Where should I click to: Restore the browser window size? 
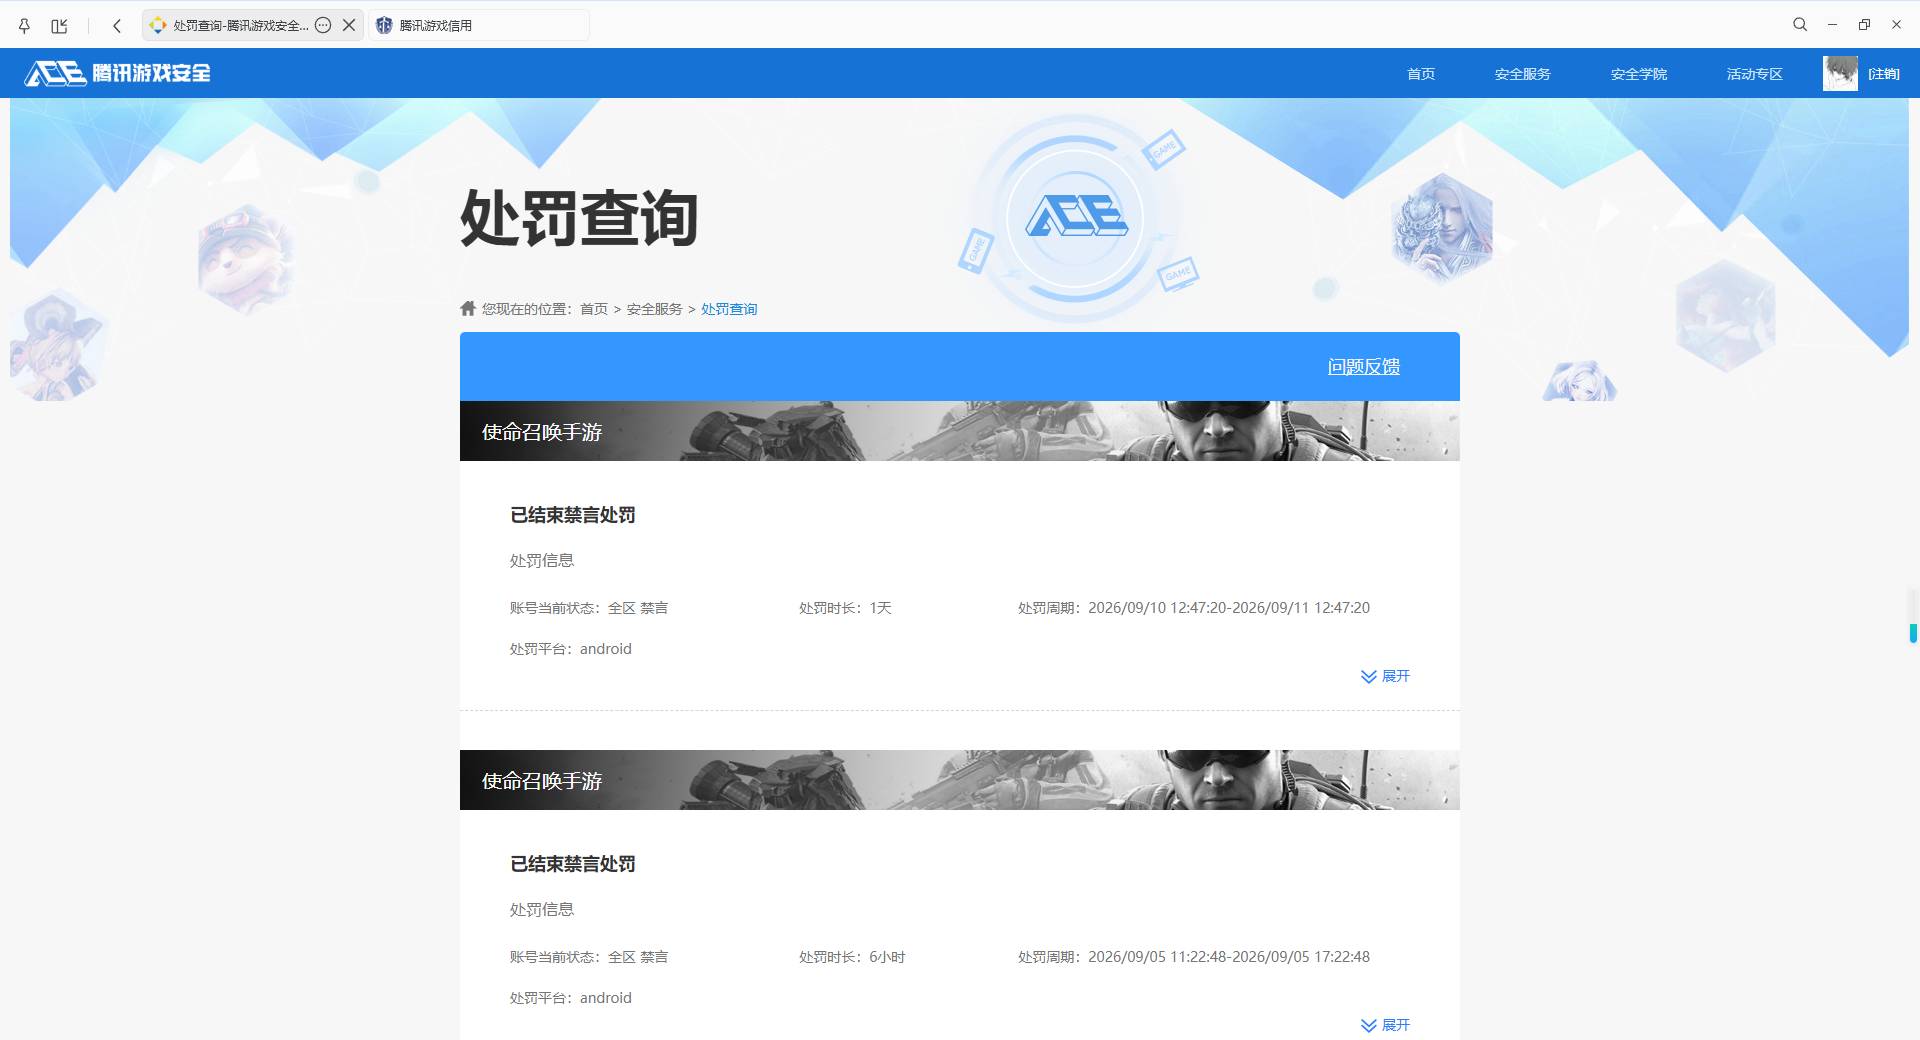[x=1864, y=25]
